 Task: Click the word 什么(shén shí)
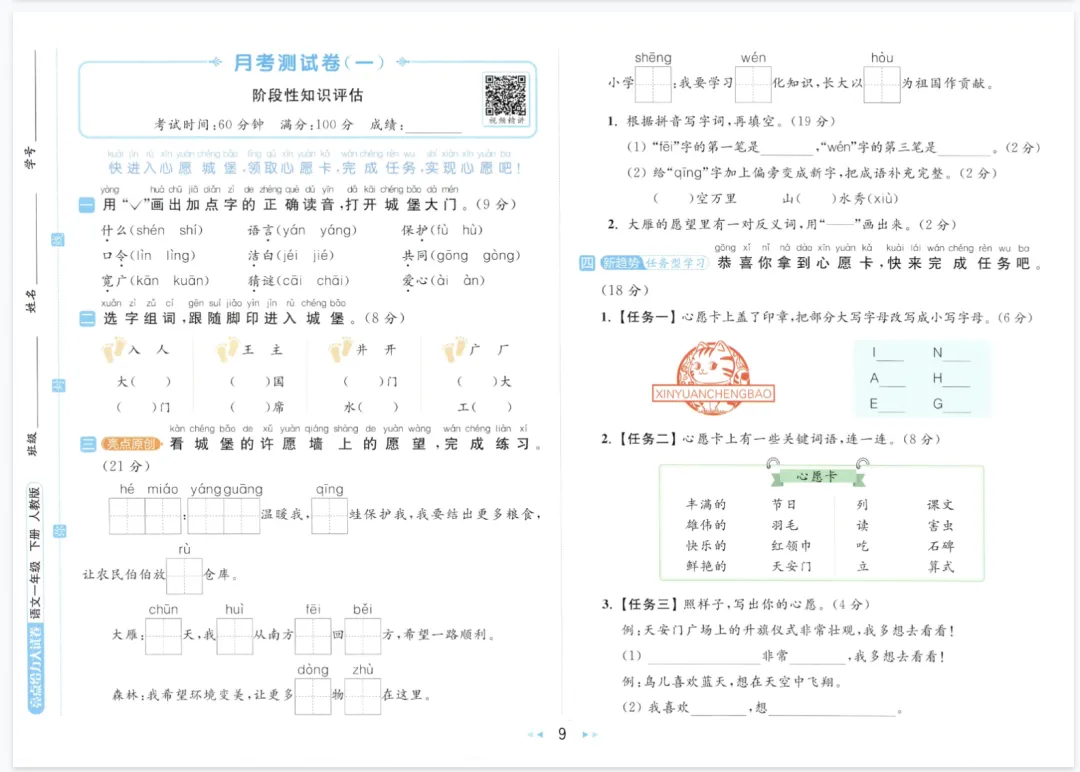click(152, 230)
